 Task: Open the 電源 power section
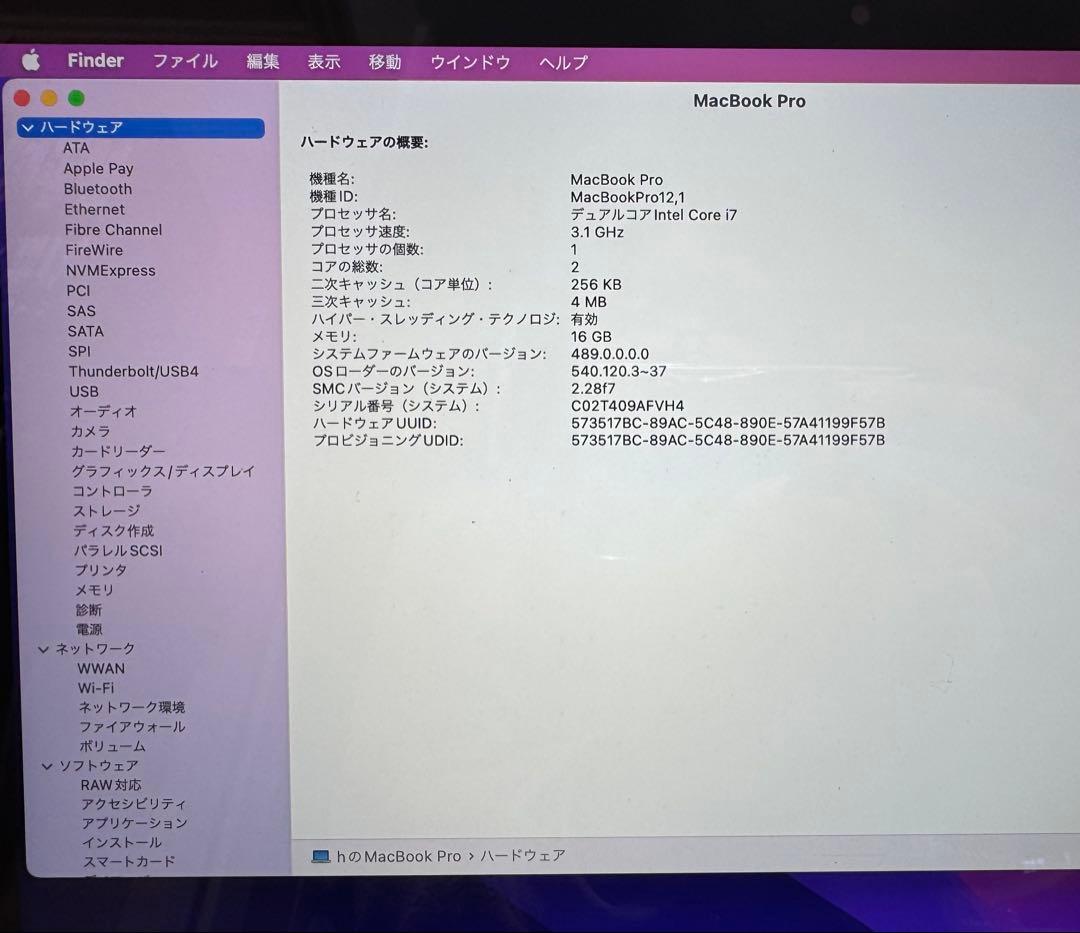(89, 629)
